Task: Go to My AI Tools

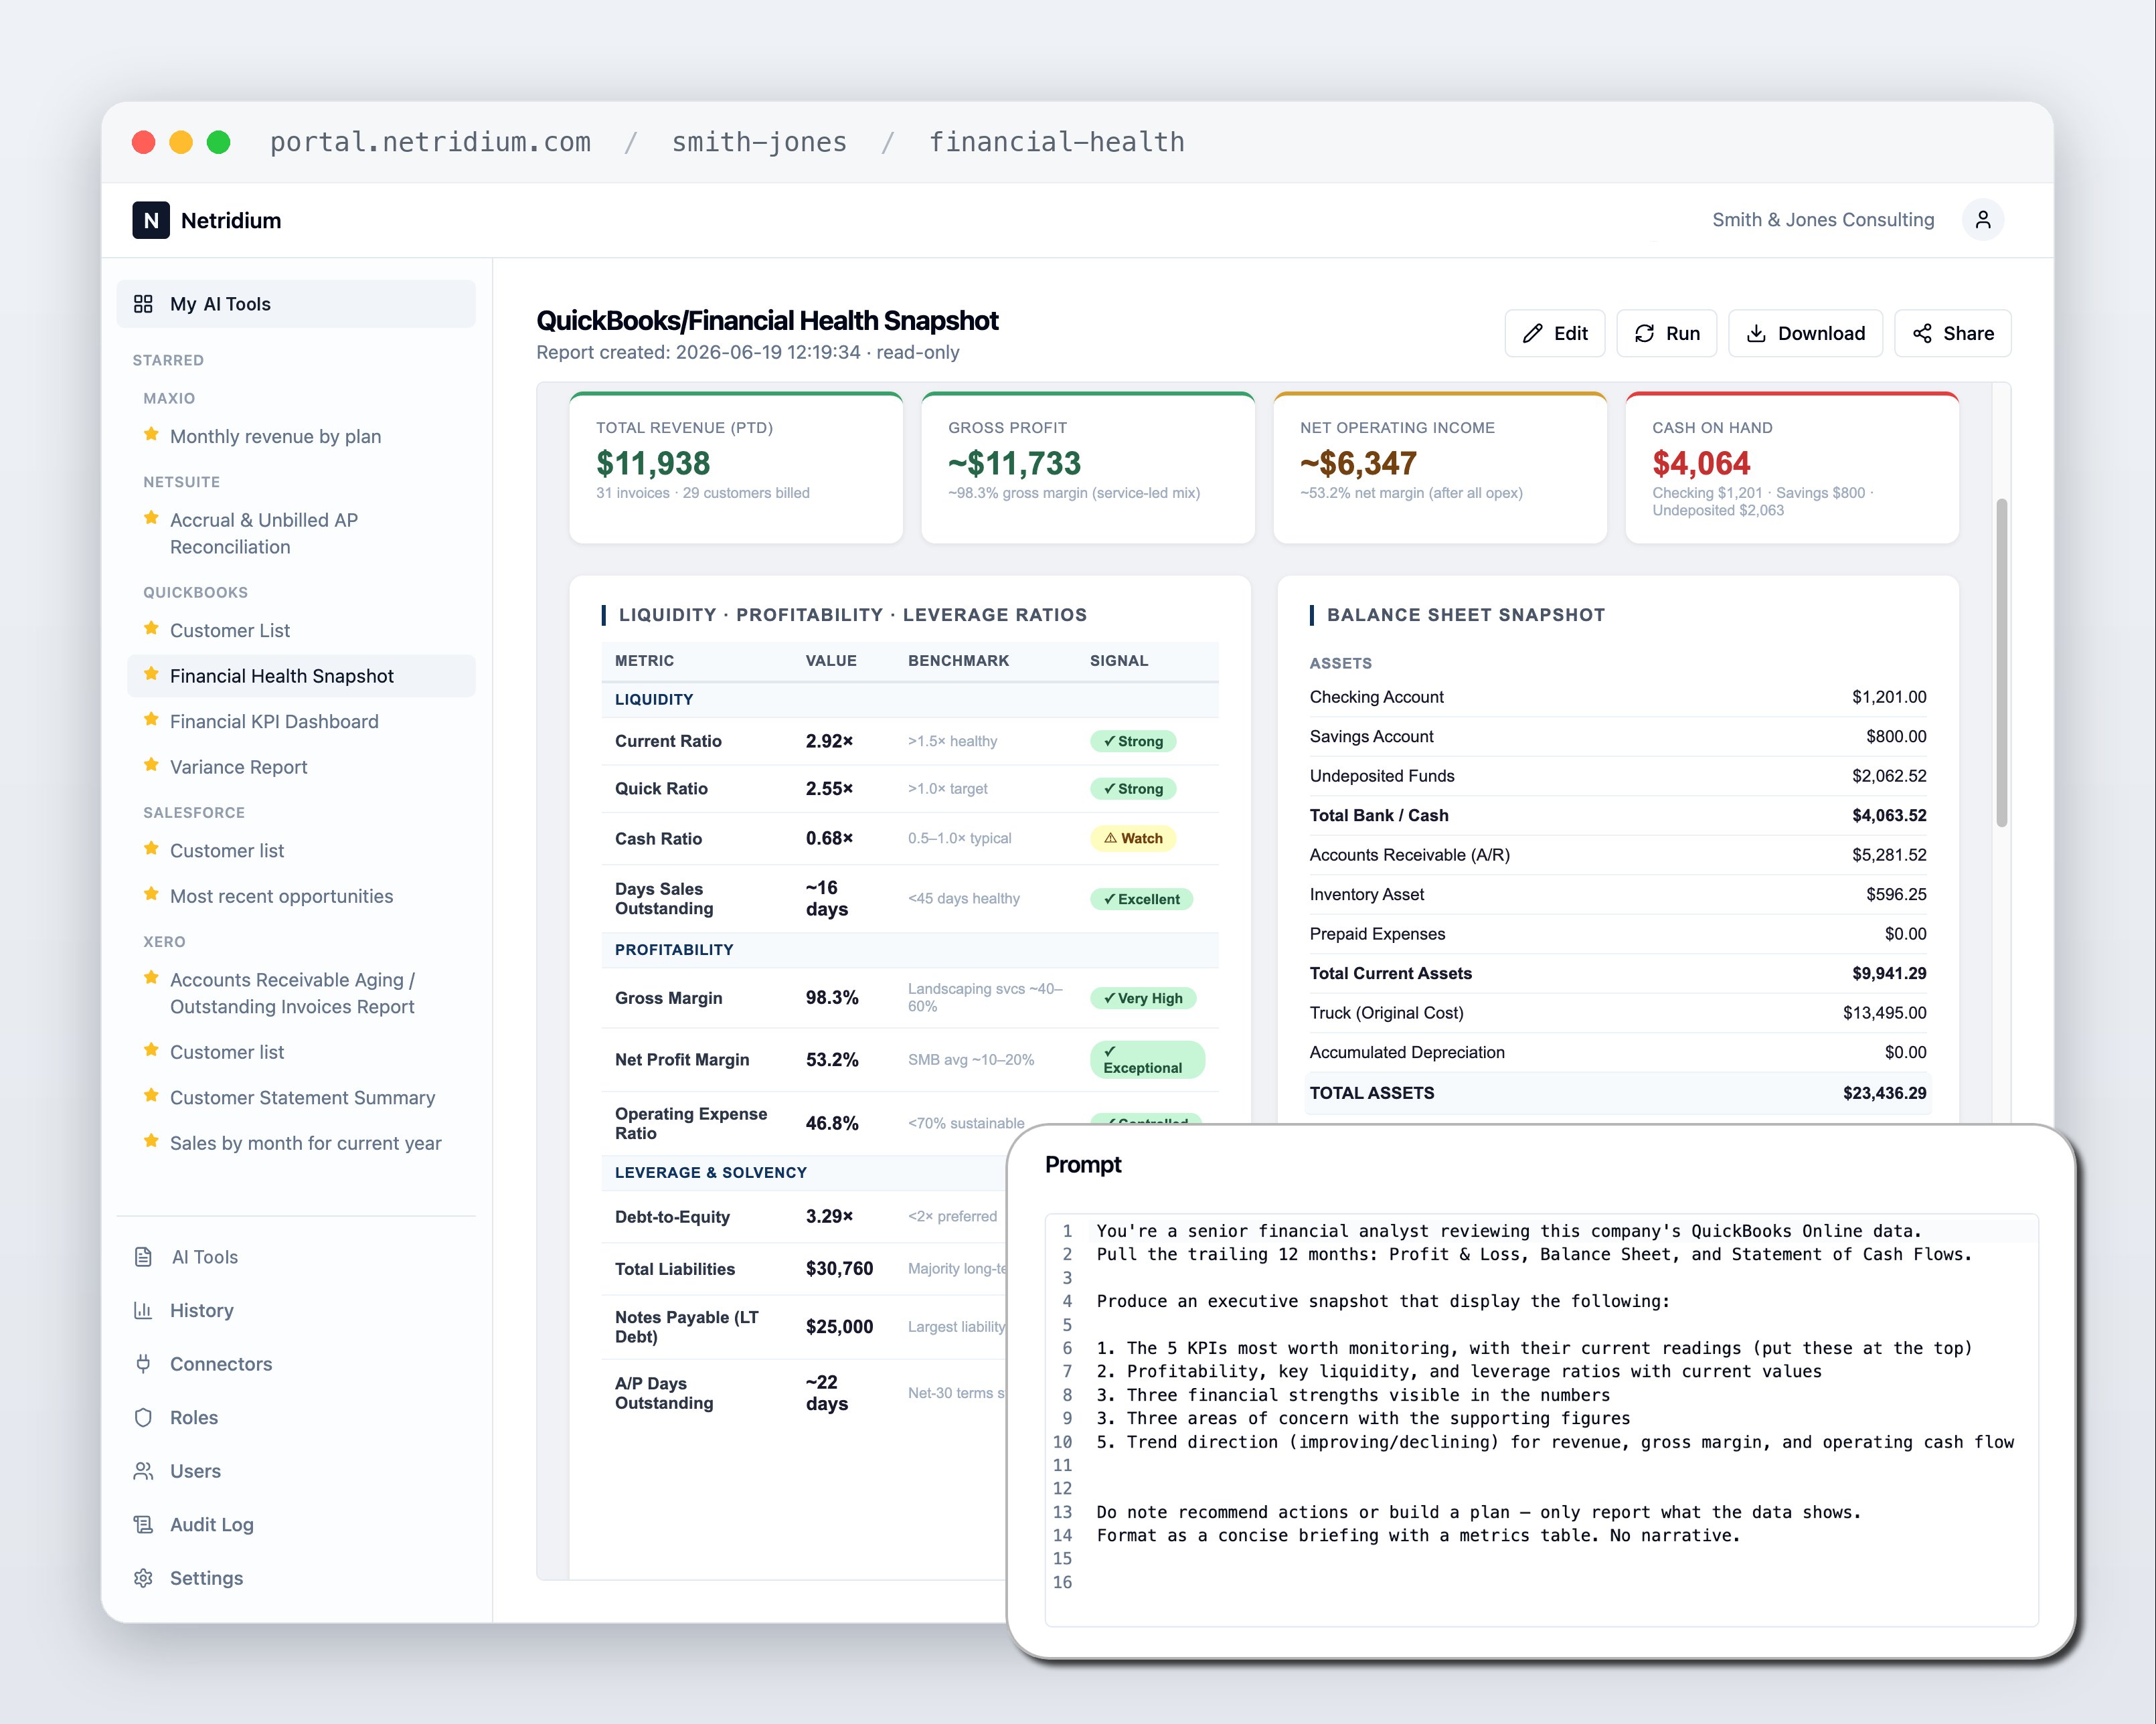Action: 296,304
